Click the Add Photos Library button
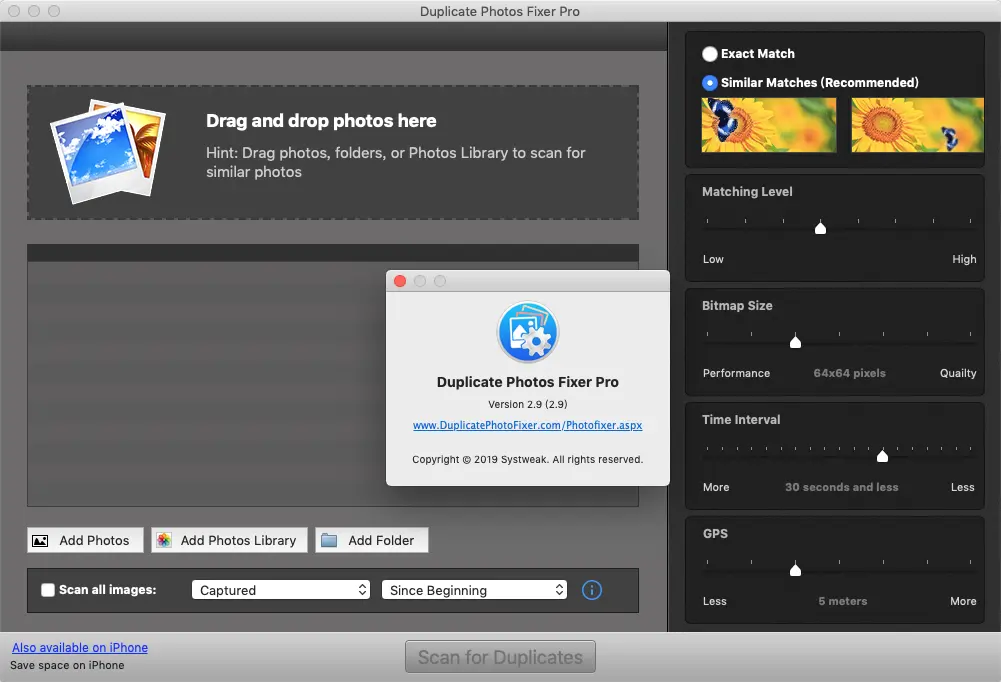Image resolution: width=1001 pixels, height=682 pixels. click(229, 540)
